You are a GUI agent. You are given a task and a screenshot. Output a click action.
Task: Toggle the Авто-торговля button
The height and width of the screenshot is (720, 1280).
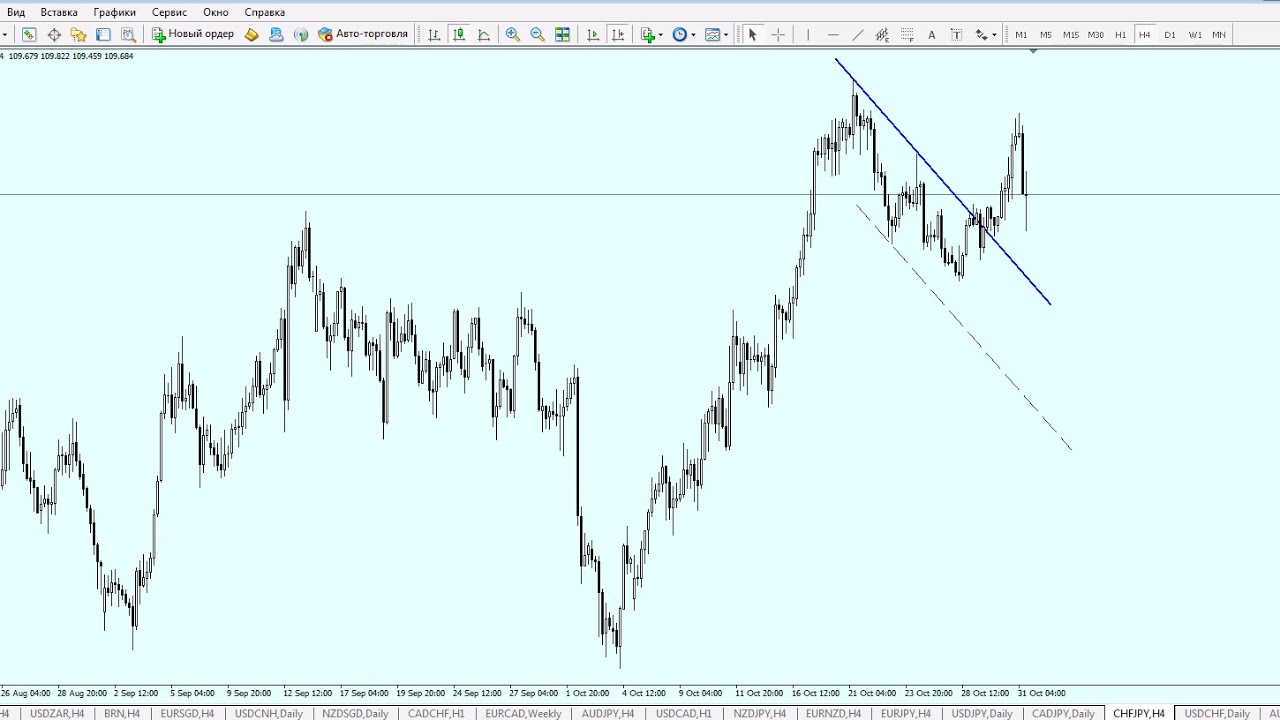[363, 34]
